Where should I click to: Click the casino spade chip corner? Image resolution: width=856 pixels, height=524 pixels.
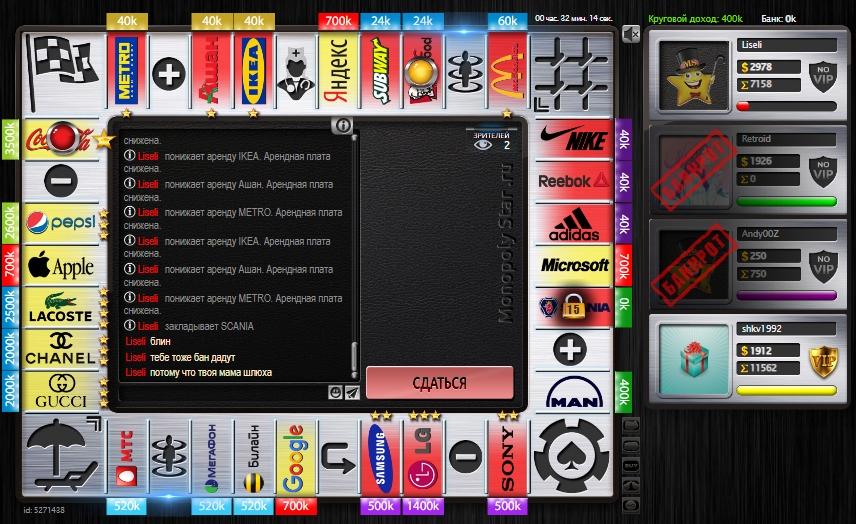[x=572, y=455]
